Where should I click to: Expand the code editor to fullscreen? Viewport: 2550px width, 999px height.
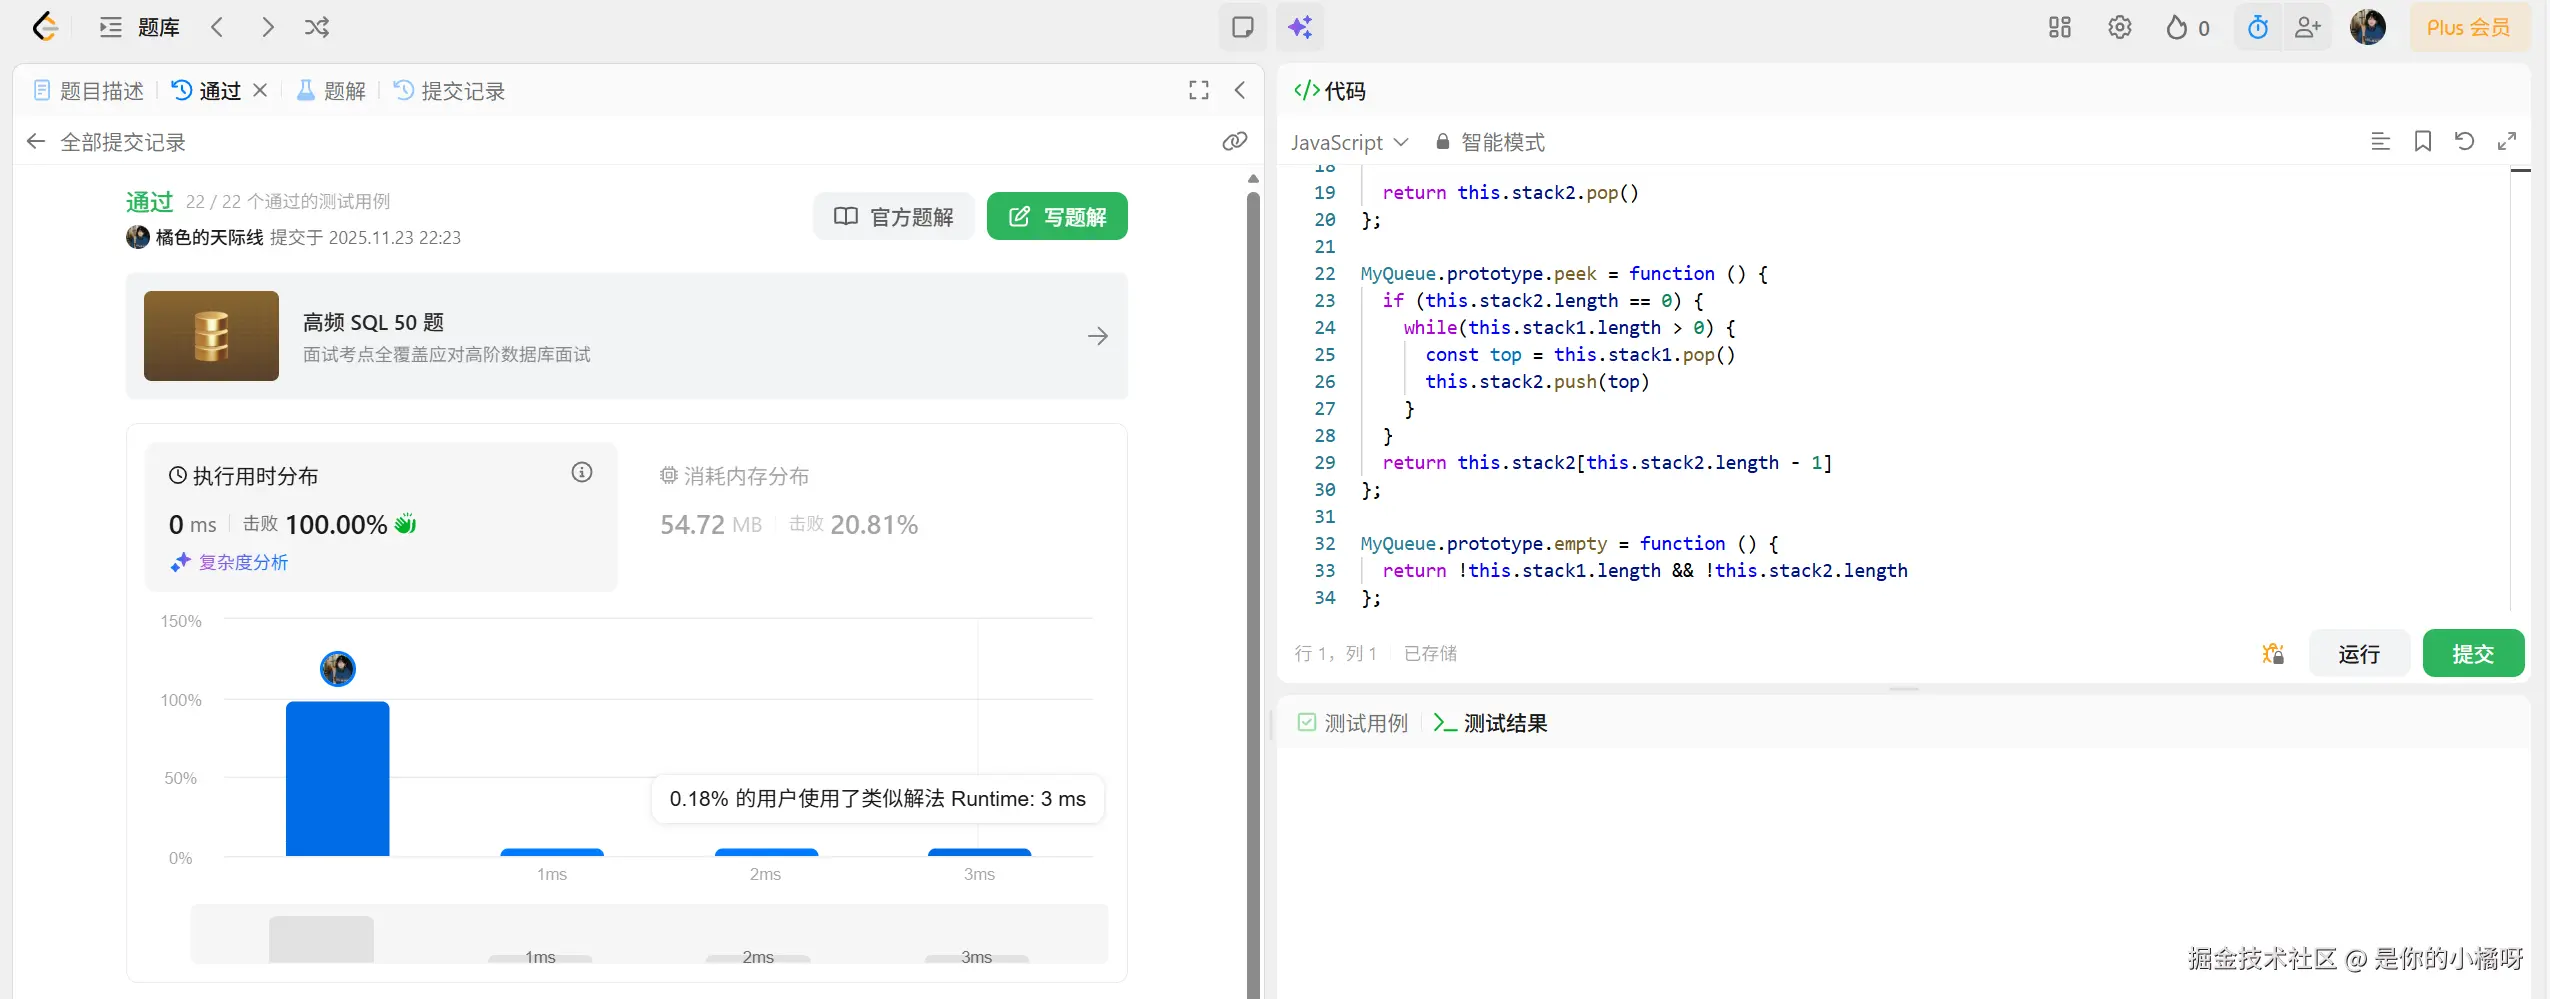pos(2508,142)
